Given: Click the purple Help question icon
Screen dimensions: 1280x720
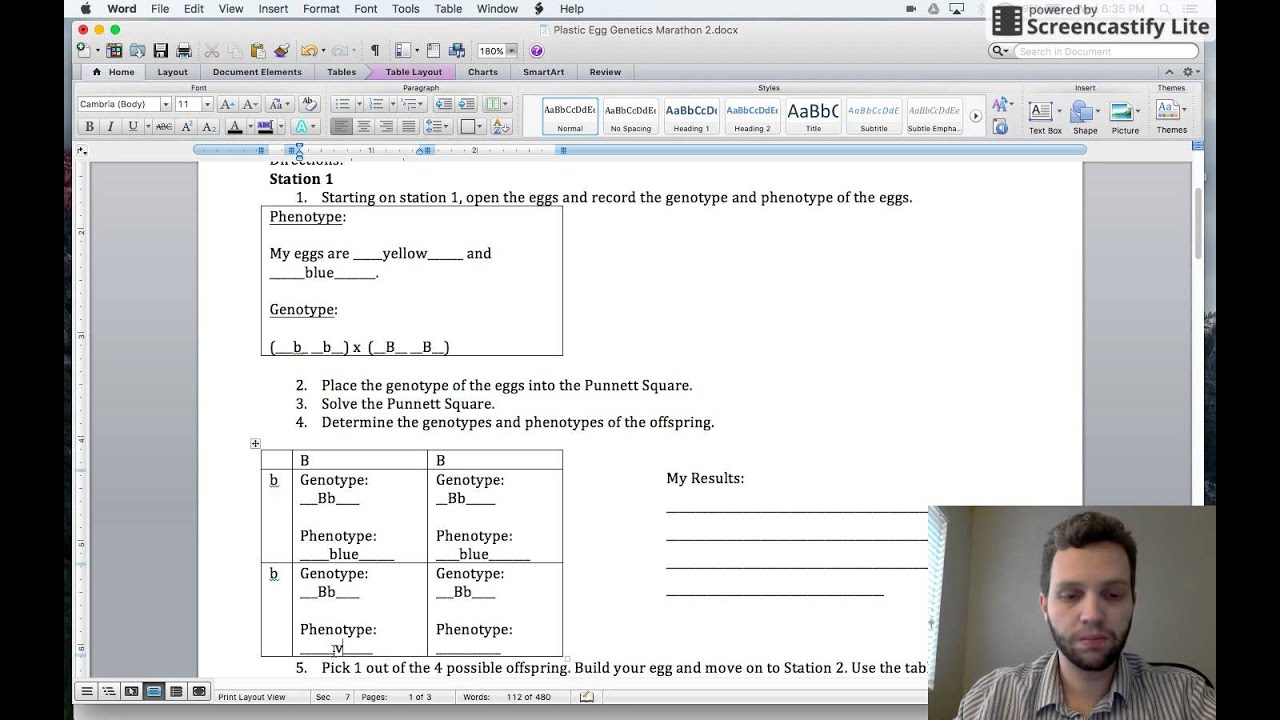Looking at the screenshot, I should point(537,50).
